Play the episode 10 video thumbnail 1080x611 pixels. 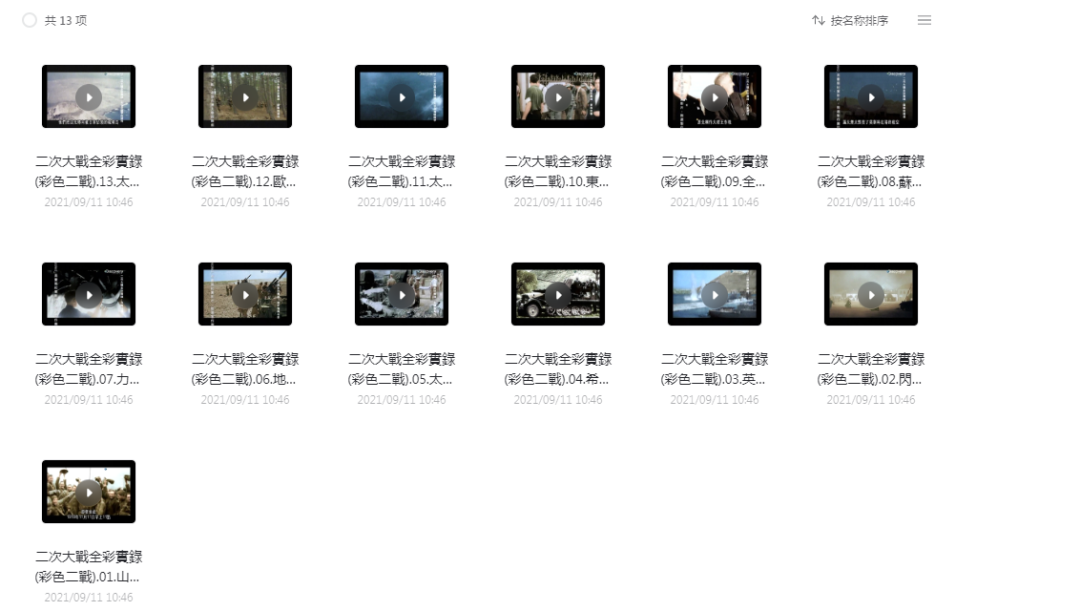tap(558, 97)
